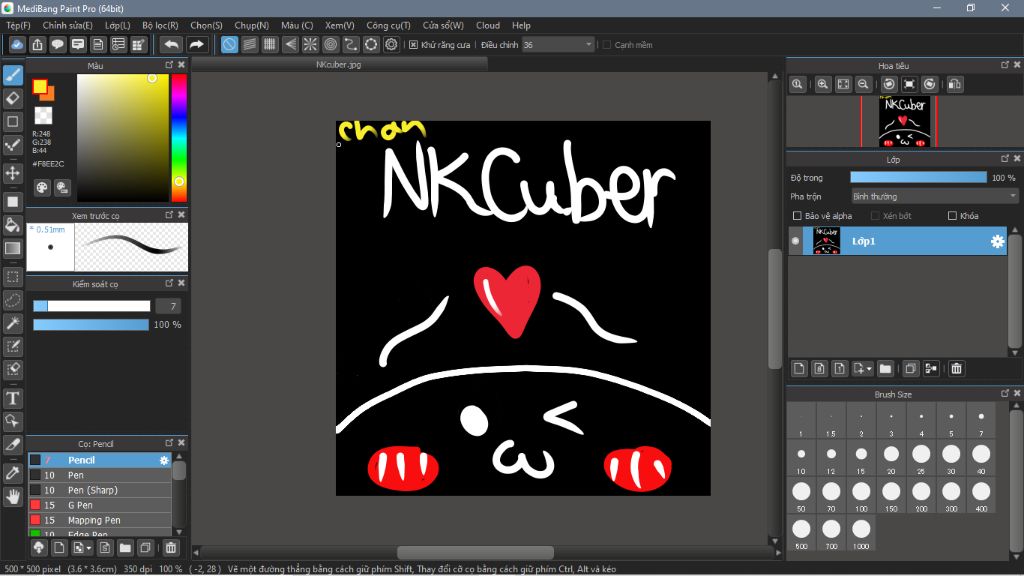Click the vertical hue slider bar
The width and height of the screenshot is (1024, 576).
pyautogui.click(x=179, y=138)
